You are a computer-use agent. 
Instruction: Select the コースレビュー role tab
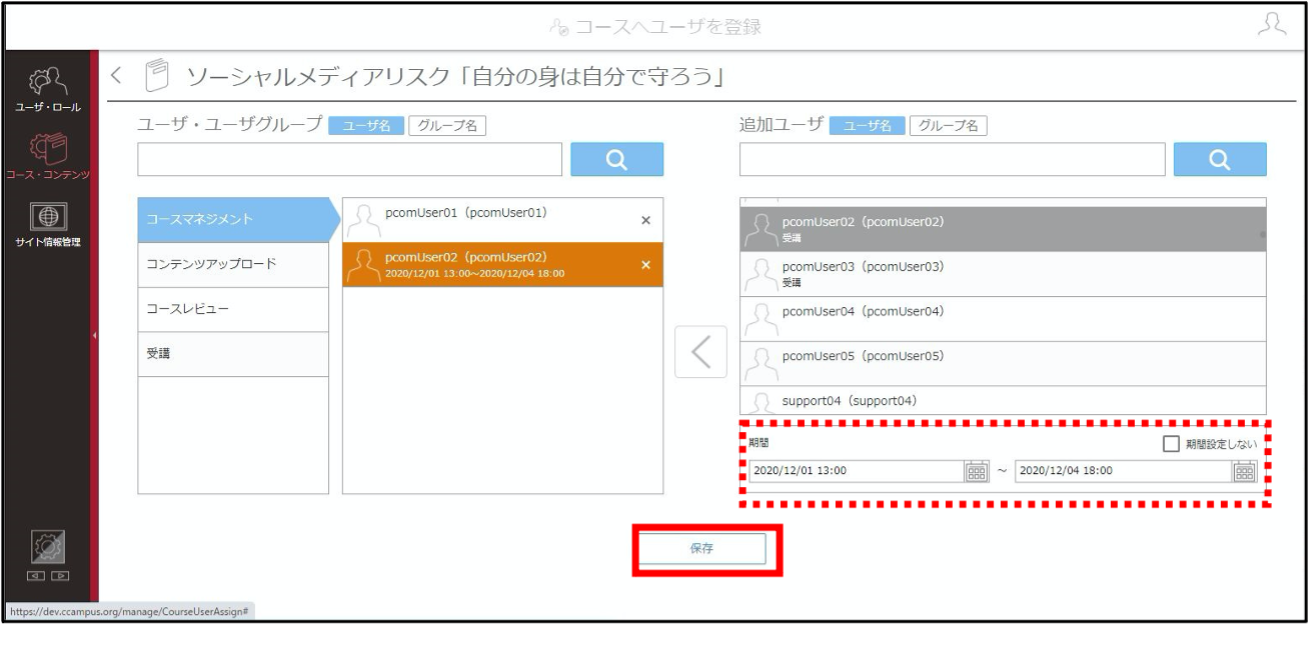point(233,310)
